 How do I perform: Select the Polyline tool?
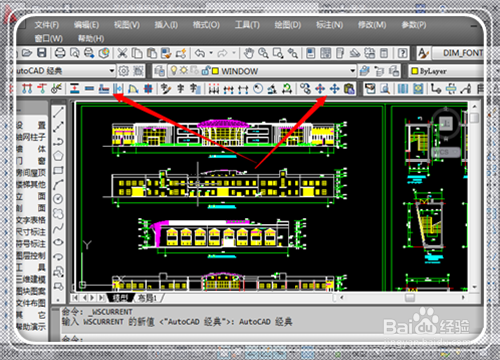(x=58, y=141)
